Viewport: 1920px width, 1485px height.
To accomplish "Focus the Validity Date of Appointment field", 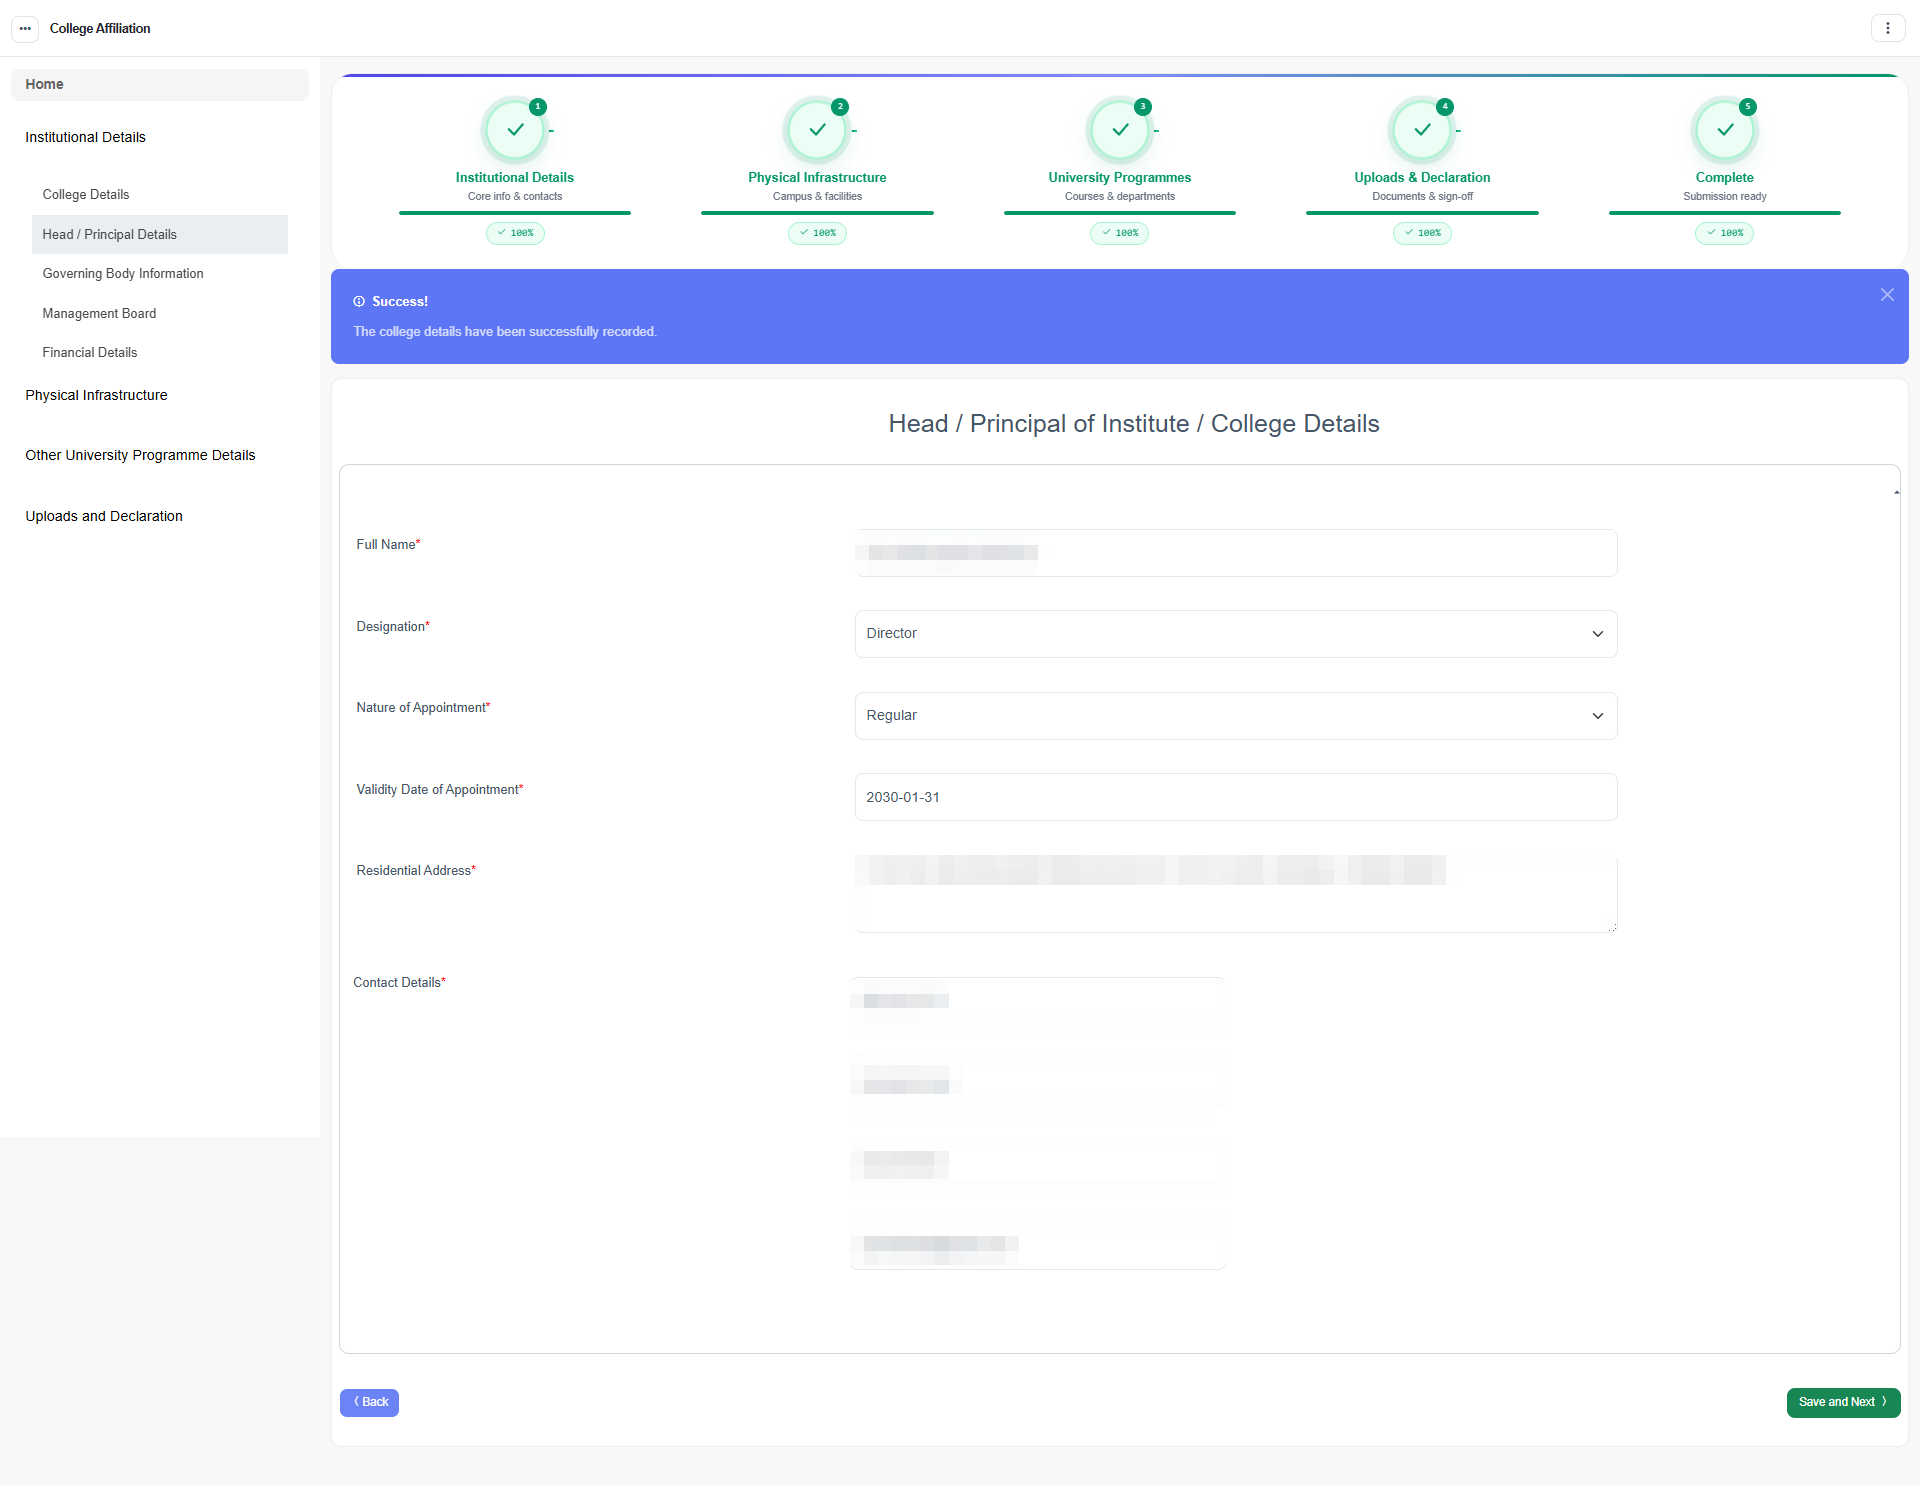I will 1236,797.
